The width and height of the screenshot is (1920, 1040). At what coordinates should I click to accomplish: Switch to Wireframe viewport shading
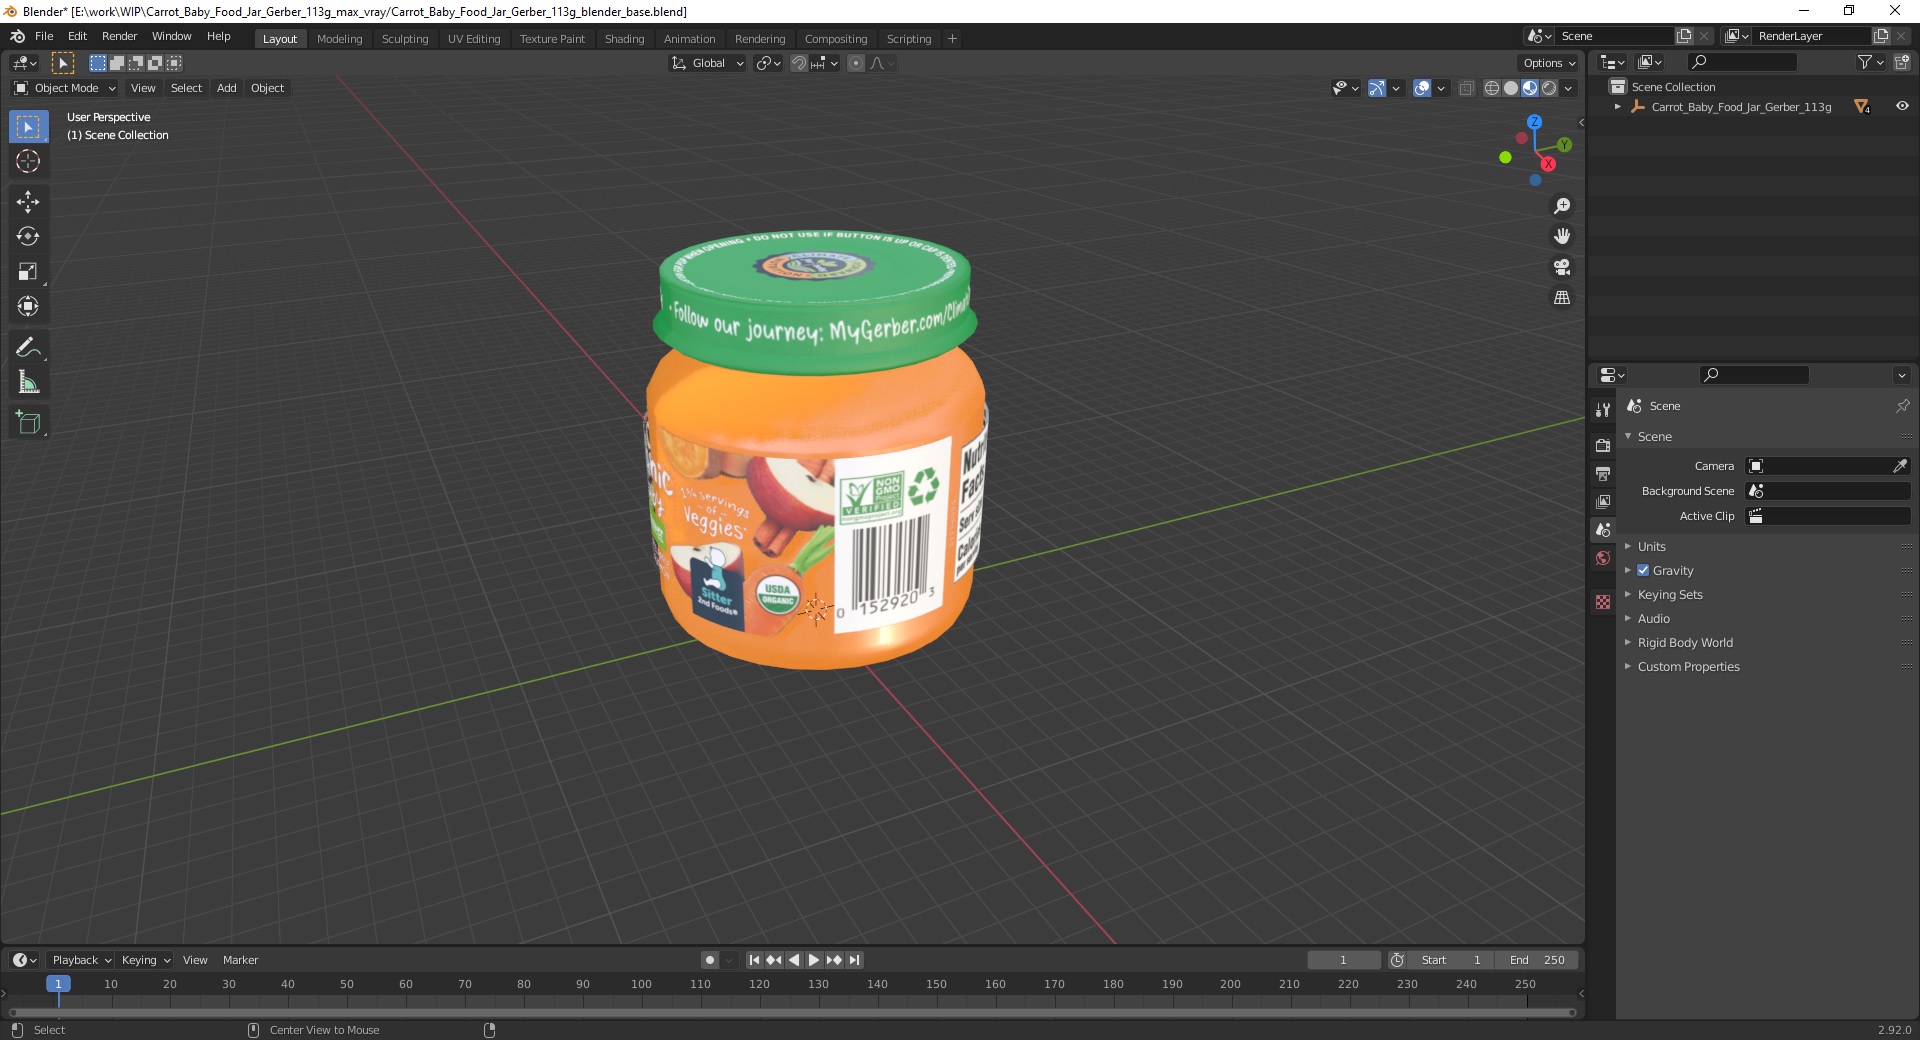1492,88
